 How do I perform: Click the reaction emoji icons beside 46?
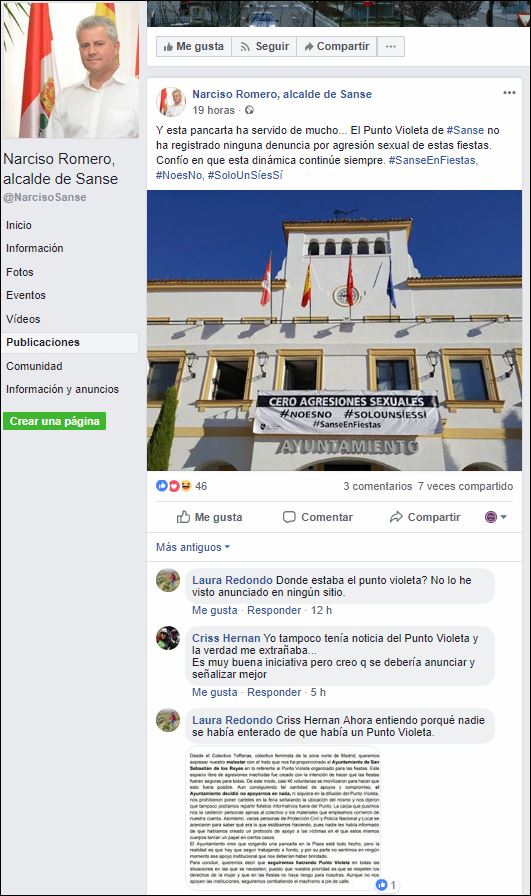click(174, 486)
